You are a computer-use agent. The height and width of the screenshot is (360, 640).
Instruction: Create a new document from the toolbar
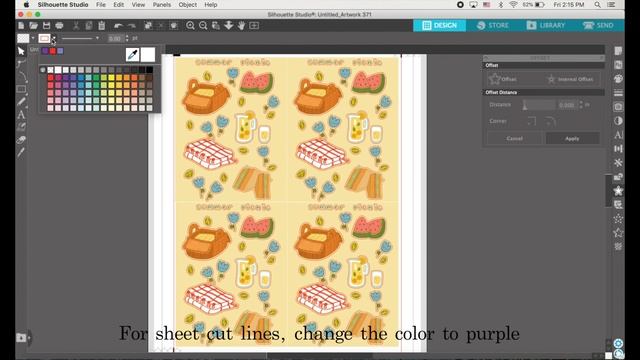pyautogui.click(x=21, y=26)
